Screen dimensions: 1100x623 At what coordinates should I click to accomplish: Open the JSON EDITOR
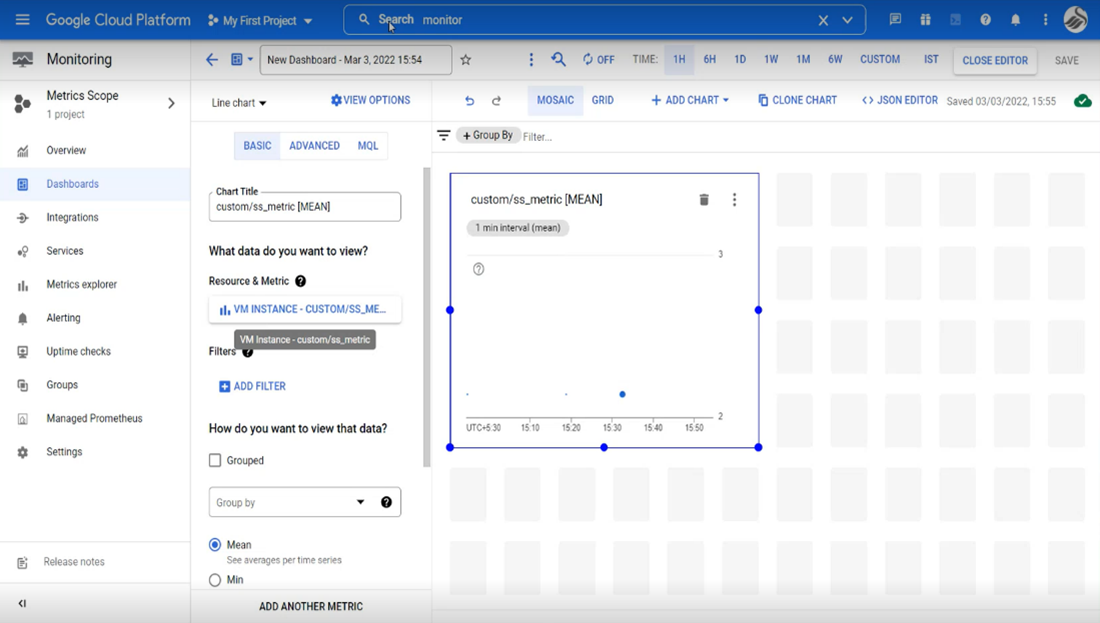pyautogui.click(x=900, y=100)
